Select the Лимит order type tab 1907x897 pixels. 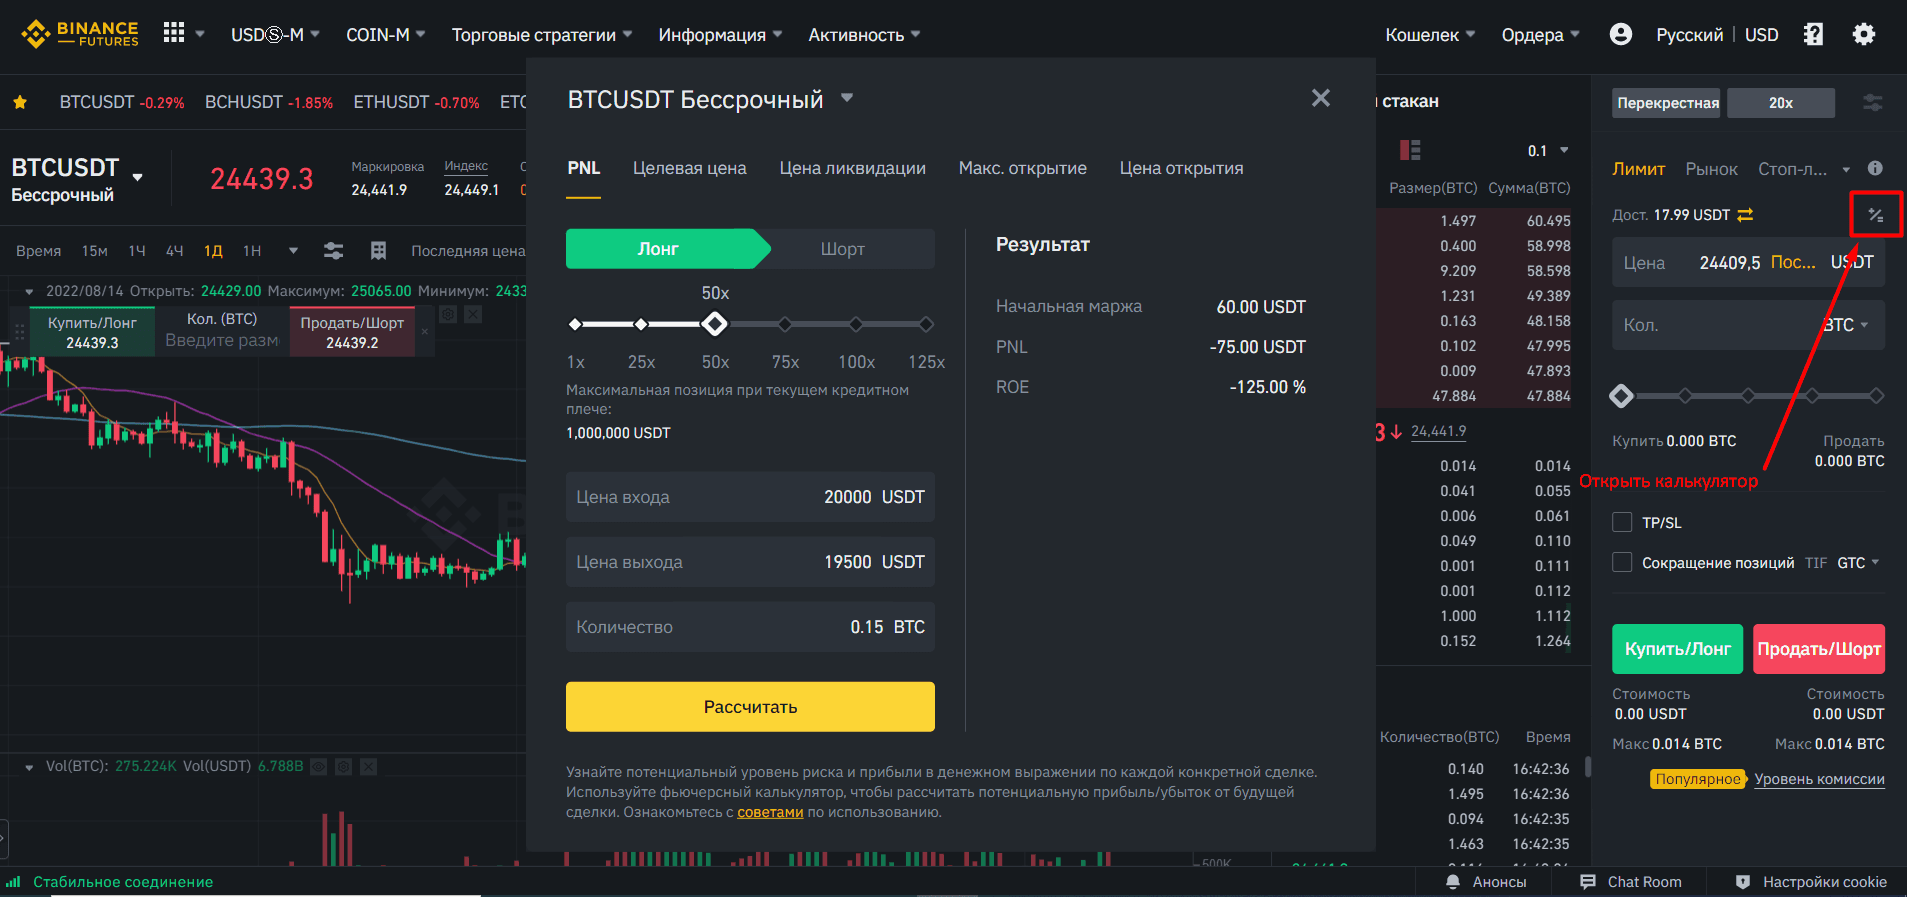click(x=1638, y=169)
